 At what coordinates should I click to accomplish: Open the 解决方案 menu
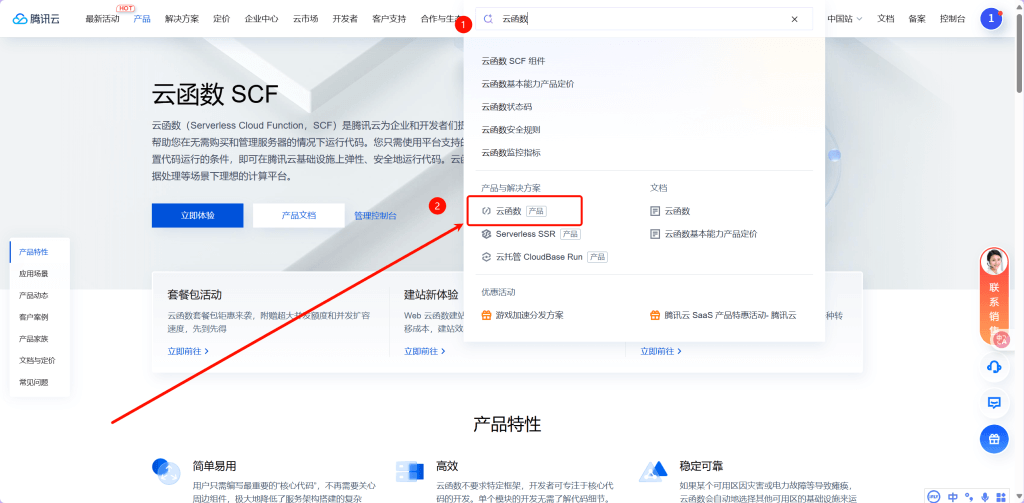182,19
